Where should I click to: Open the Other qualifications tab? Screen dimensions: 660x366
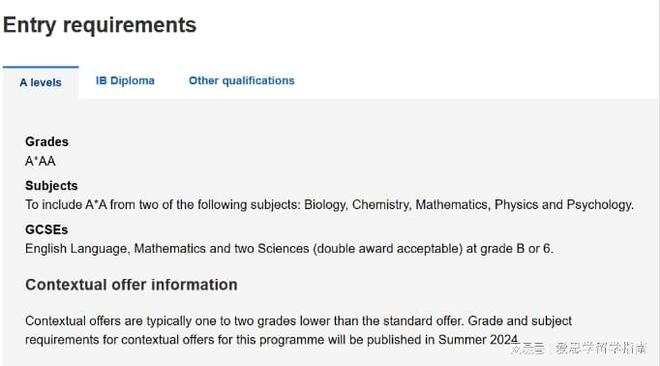241,80
